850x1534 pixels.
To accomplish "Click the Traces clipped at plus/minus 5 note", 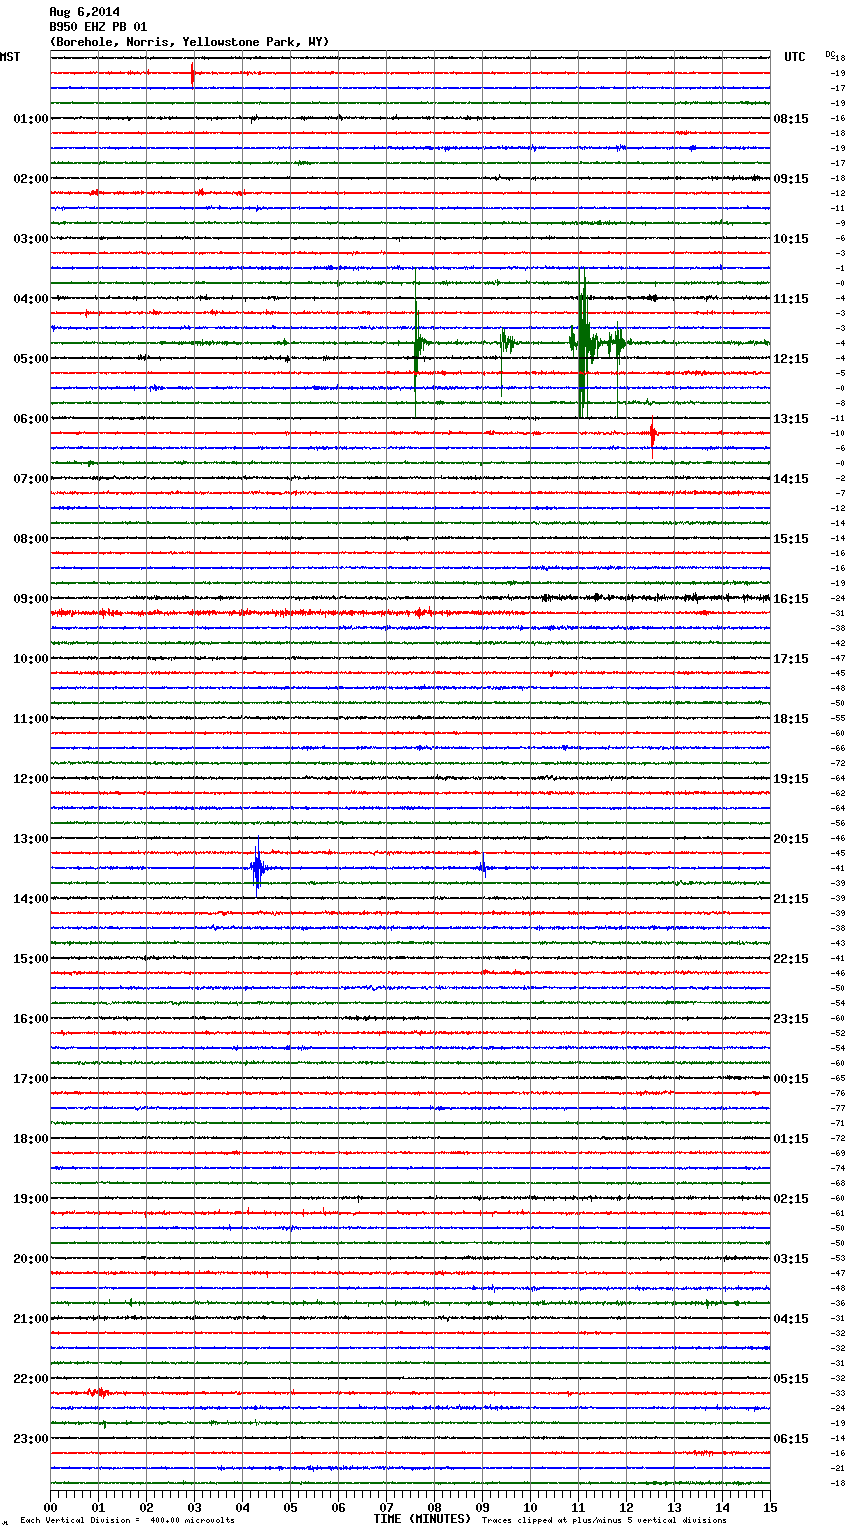I will point(605,1521).
